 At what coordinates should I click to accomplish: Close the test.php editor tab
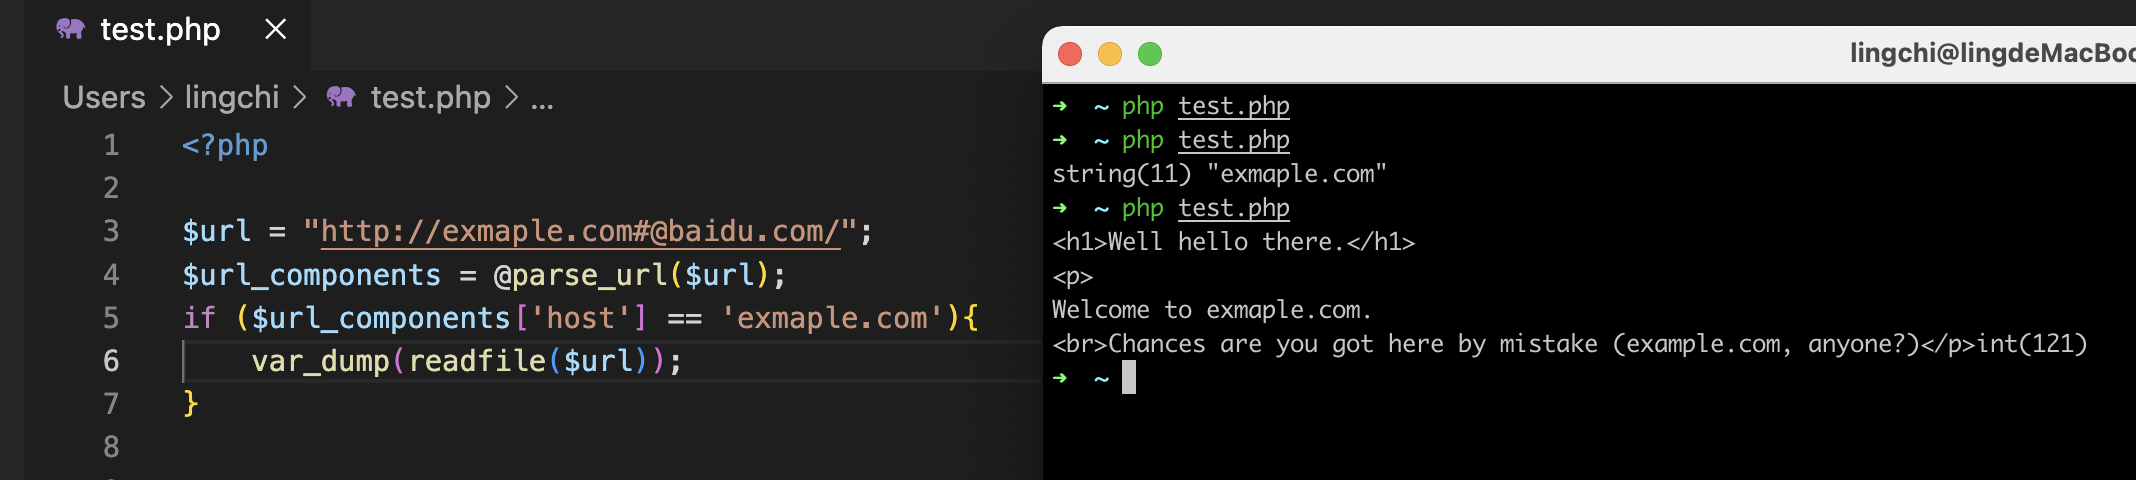pos(275,30)
